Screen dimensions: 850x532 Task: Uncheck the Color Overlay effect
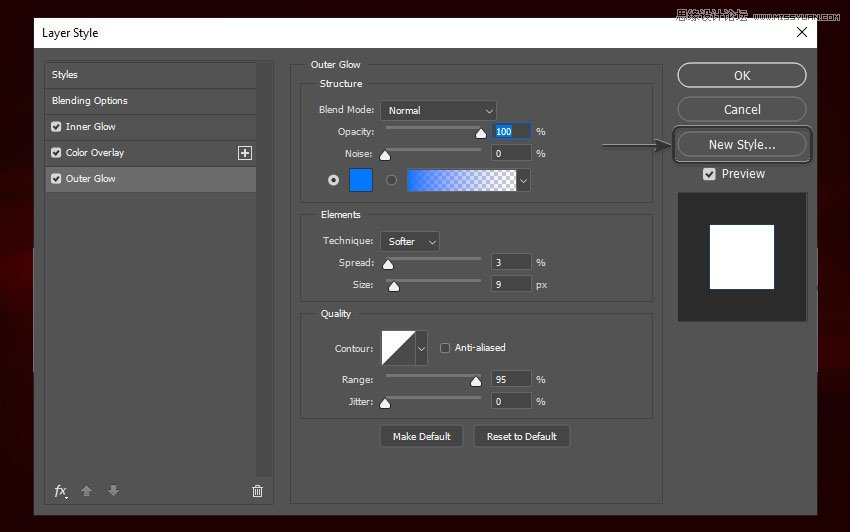click(x=56, y=153)
